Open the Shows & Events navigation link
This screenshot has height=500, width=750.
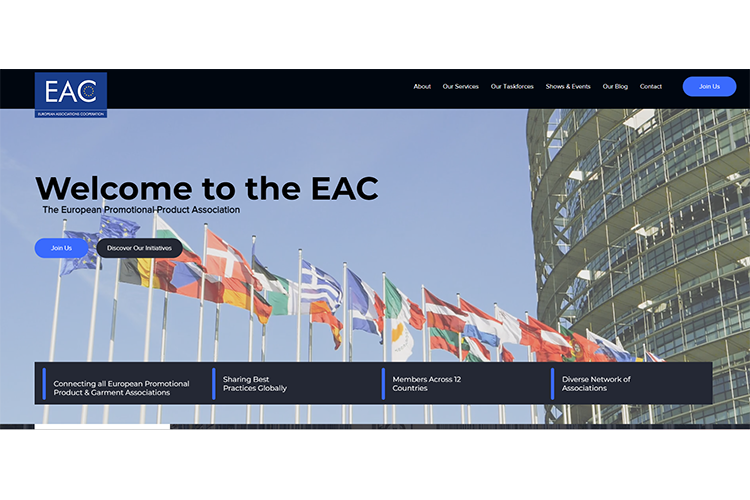tap(568, 87)
